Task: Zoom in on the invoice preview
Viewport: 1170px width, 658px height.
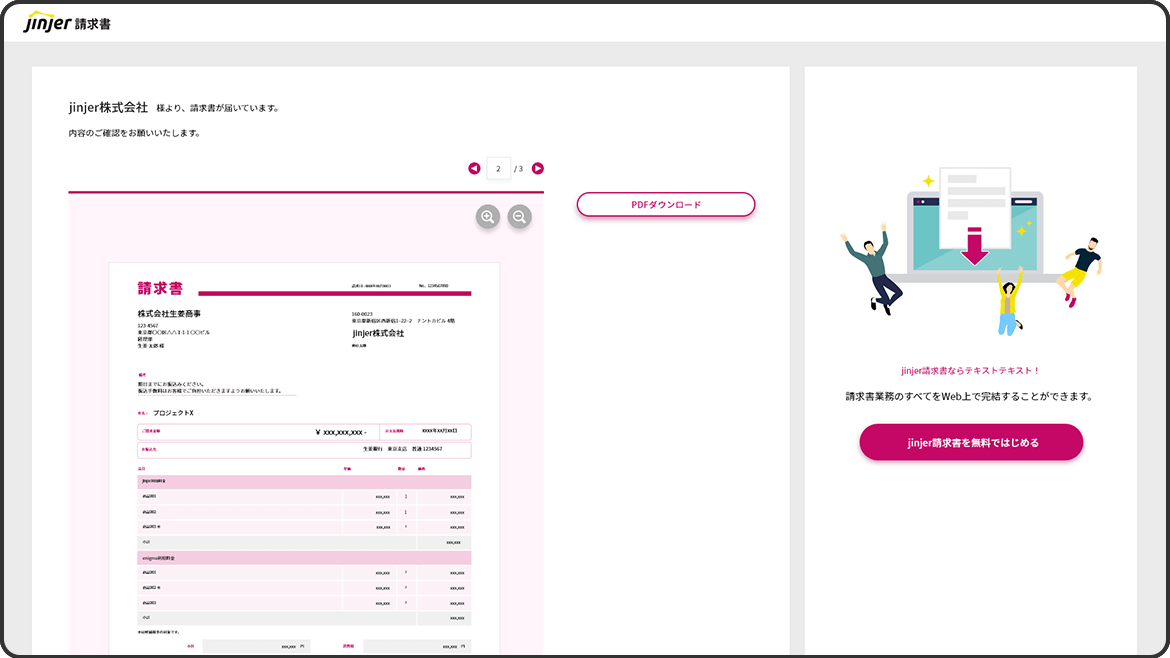Action: coord(487,217)
